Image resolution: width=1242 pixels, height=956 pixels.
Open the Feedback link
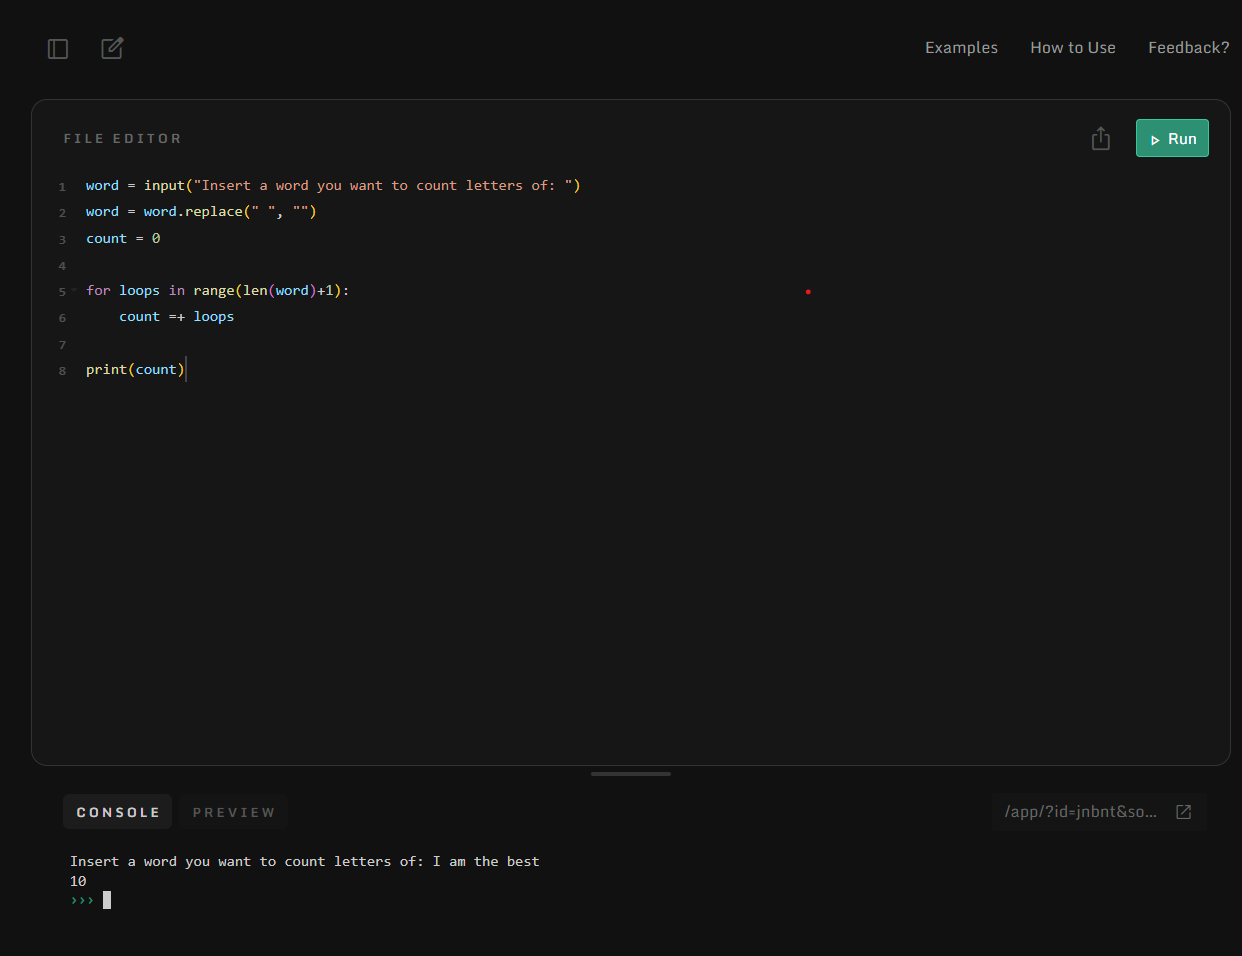pos(1188,48)
